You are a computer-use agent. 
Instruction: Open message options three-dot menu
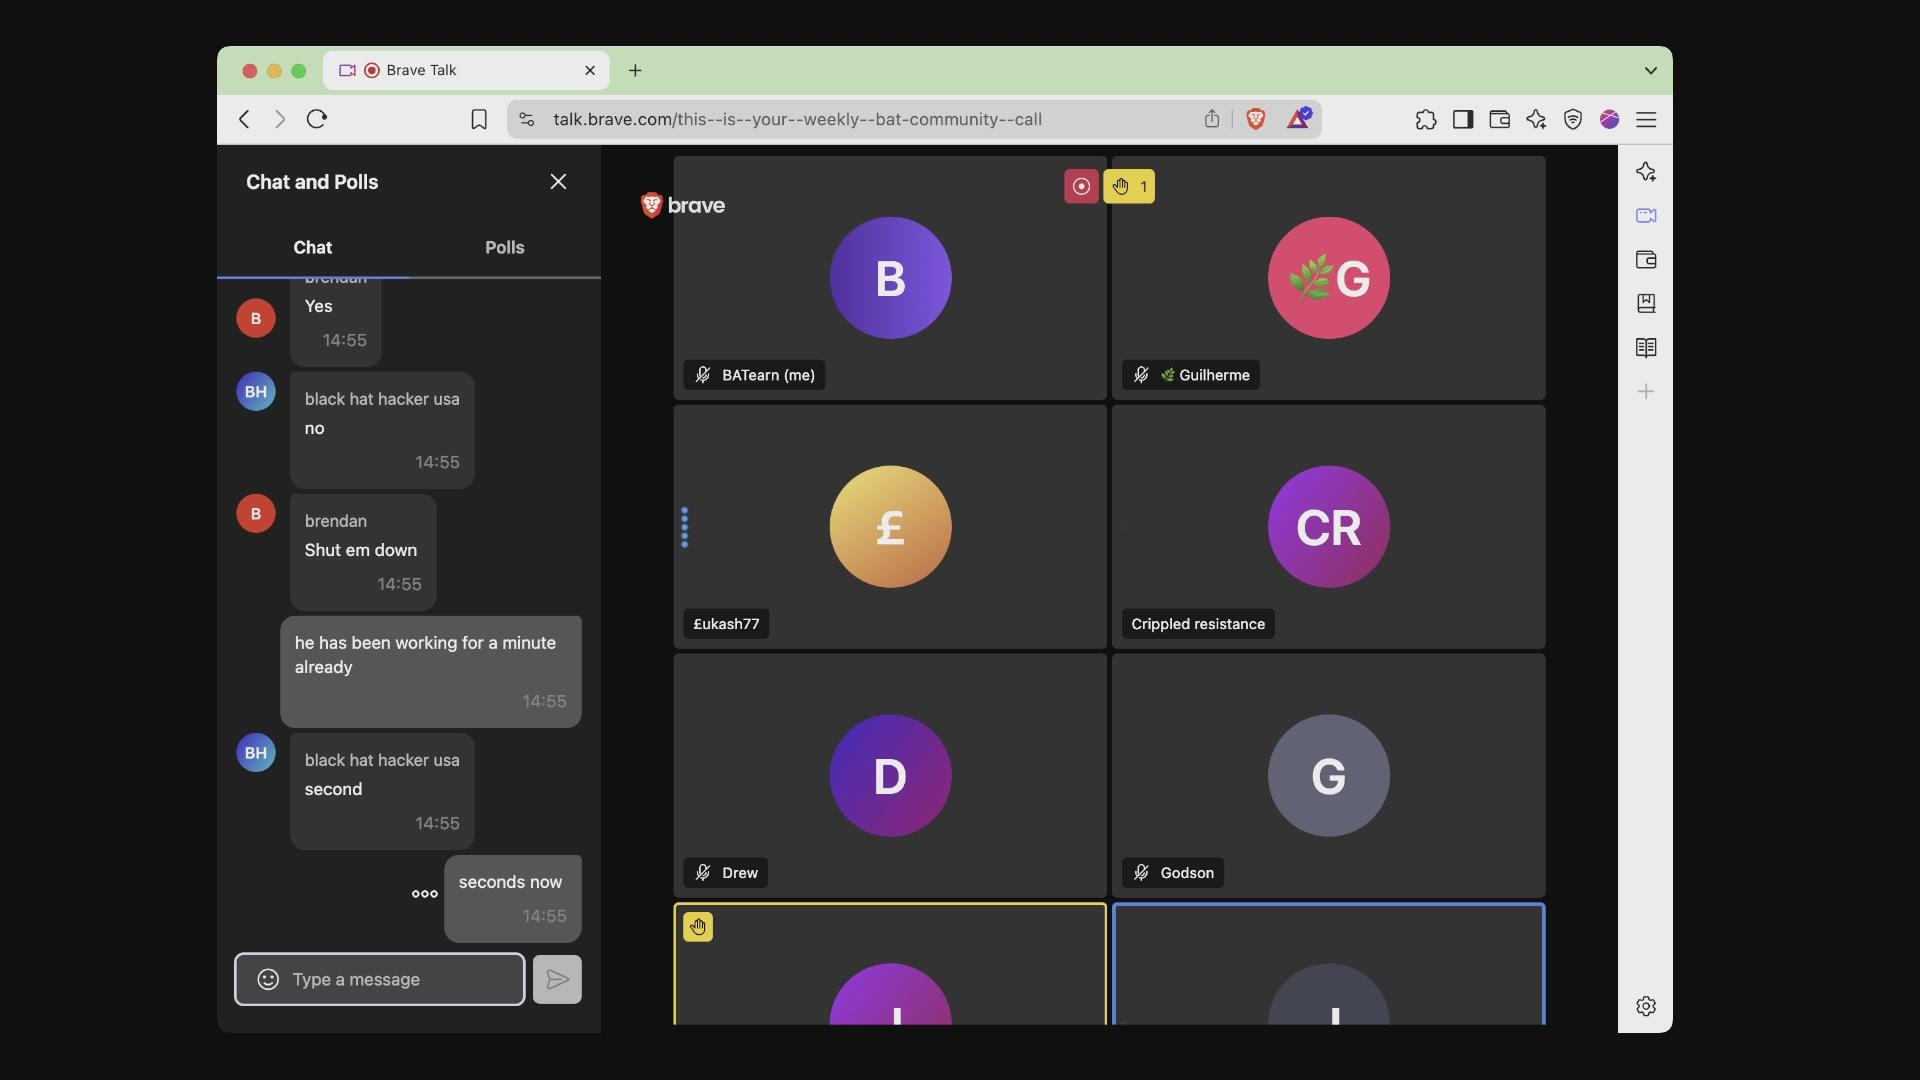(425, 894)
